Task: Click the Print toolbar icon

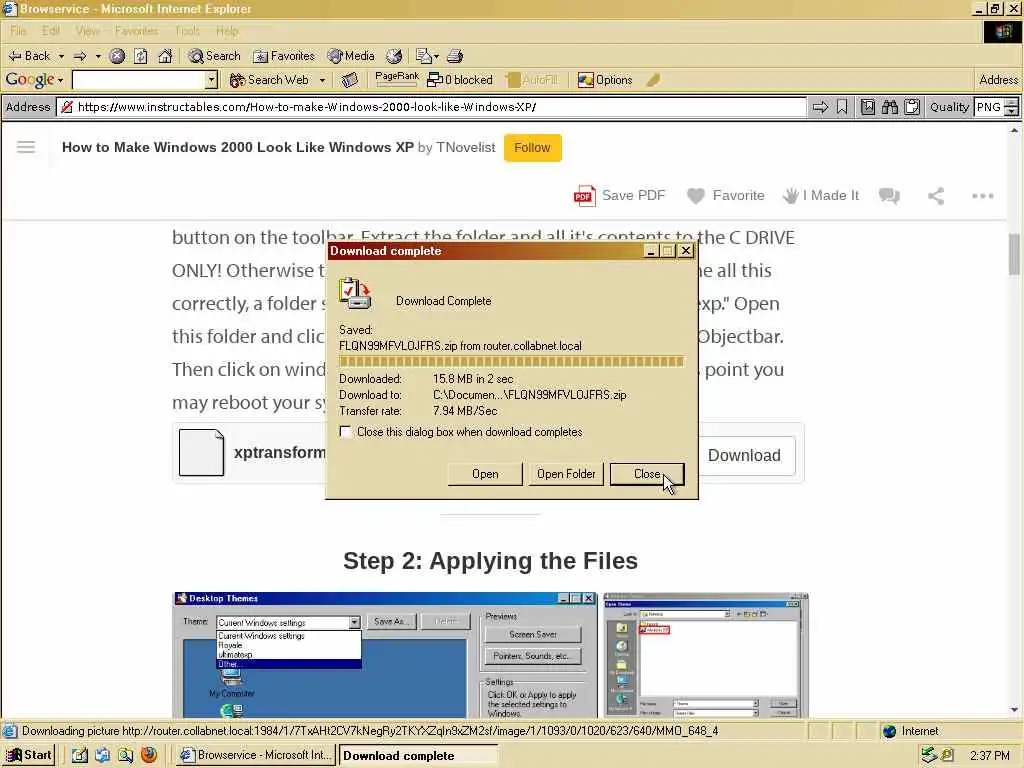Action: (x=455, y=56)
